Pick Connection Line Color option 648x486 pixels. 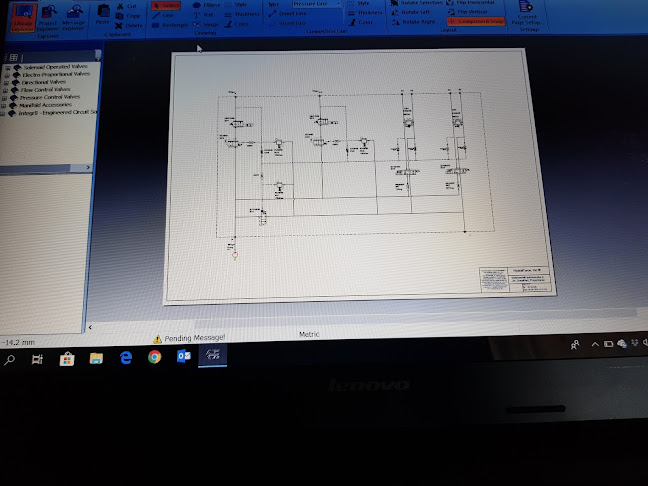(360, 22)
